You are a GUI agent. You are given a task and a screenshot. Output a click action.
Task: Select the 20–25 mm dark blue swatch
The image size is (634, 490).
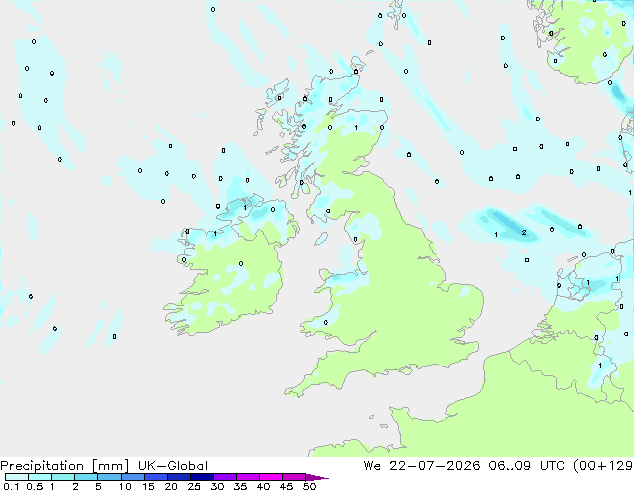point(178,477)
